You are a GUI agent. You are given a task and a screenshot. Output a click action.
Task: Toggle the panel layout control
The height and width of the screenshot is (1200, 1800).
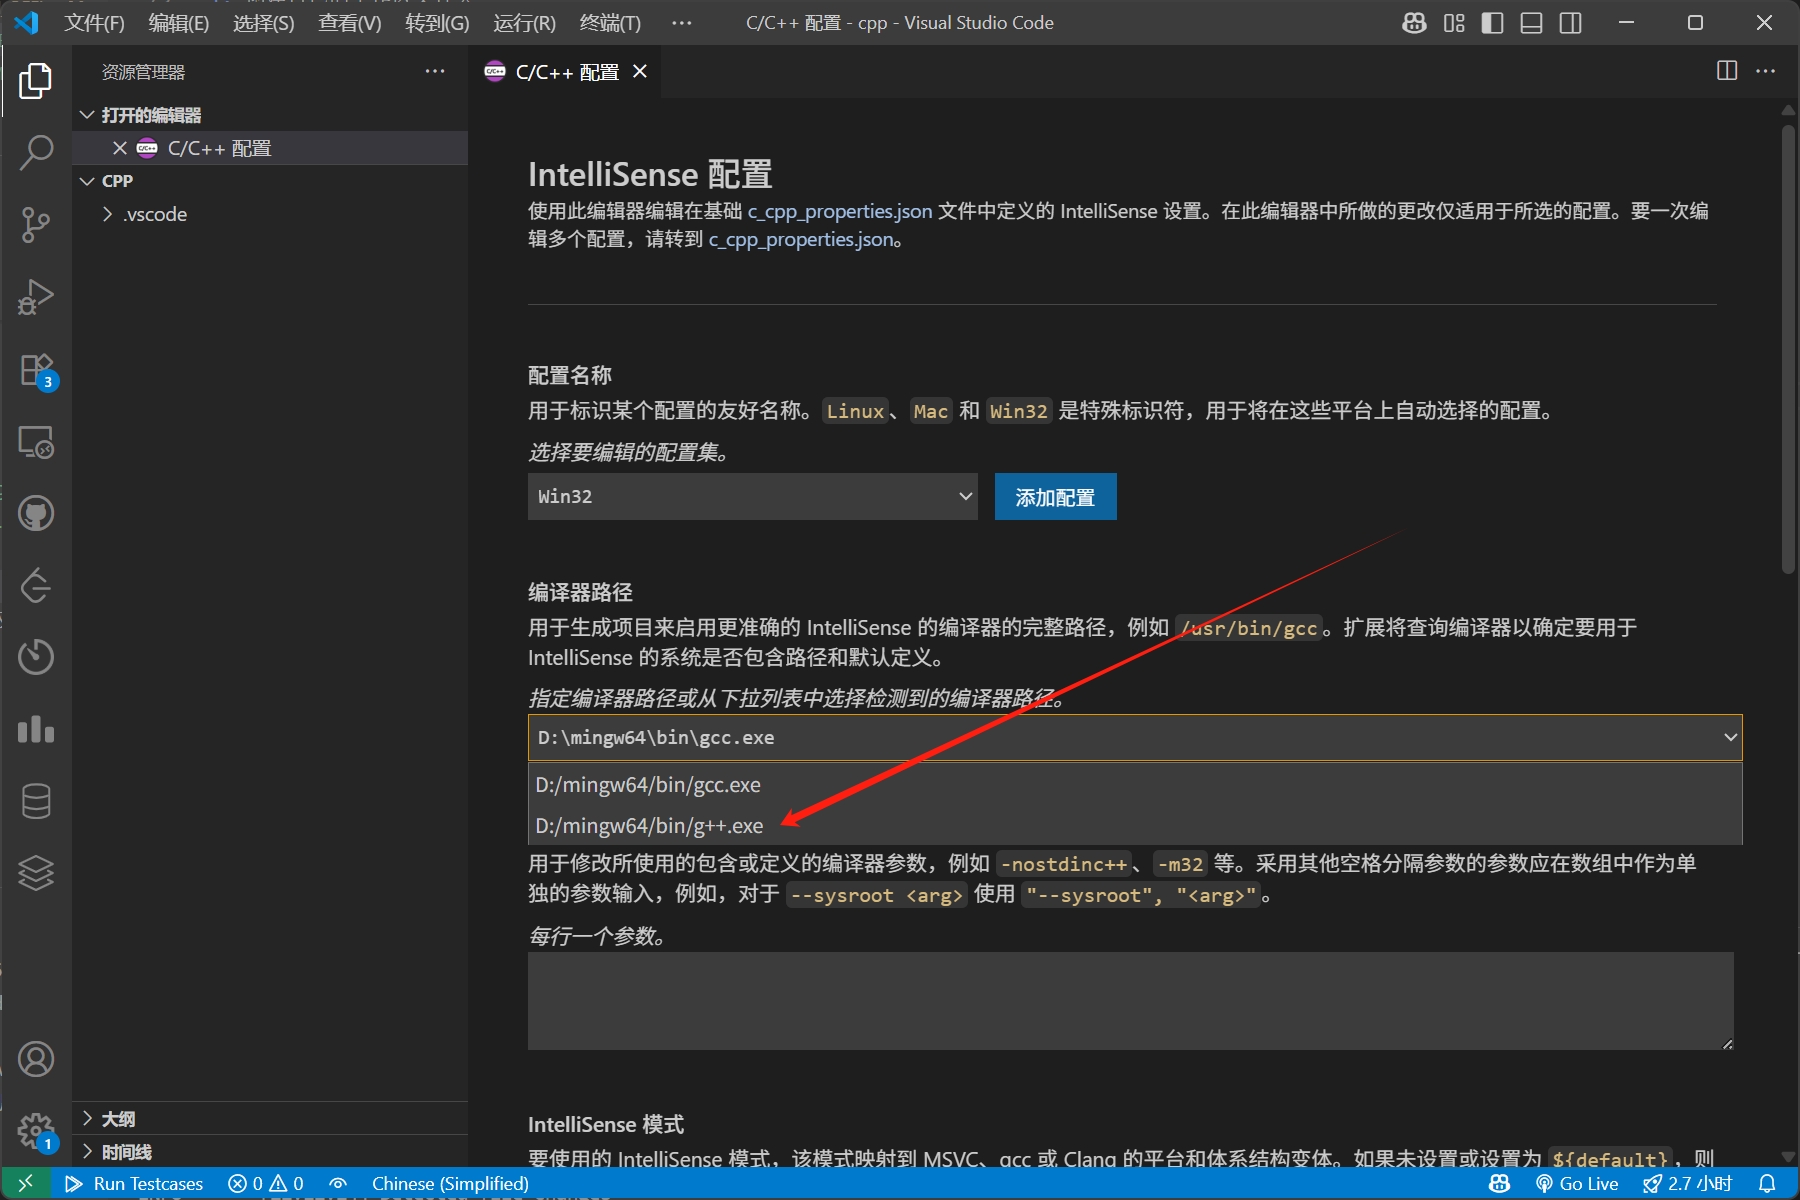point(1531,22)
